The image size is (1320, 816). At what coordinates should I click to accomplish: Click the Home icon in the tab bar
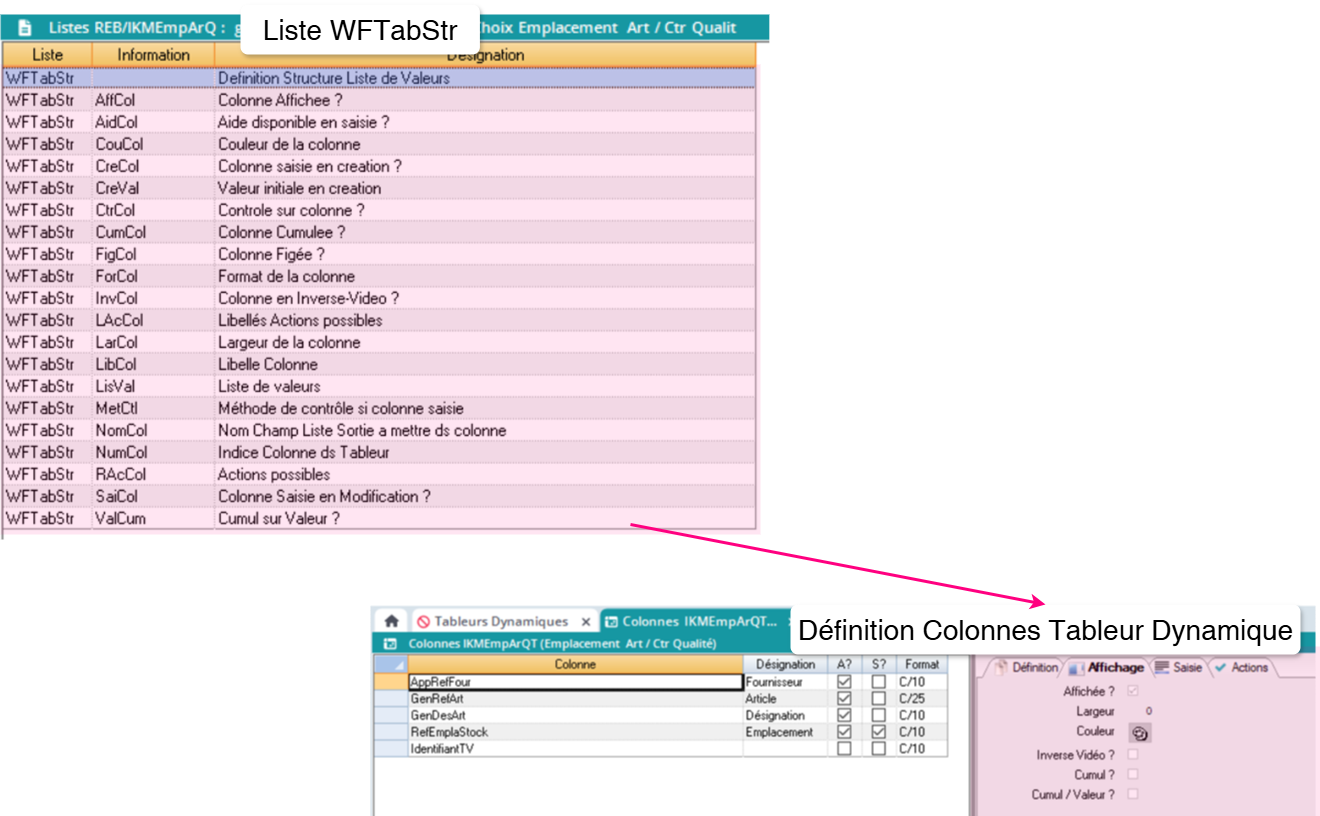393,620
